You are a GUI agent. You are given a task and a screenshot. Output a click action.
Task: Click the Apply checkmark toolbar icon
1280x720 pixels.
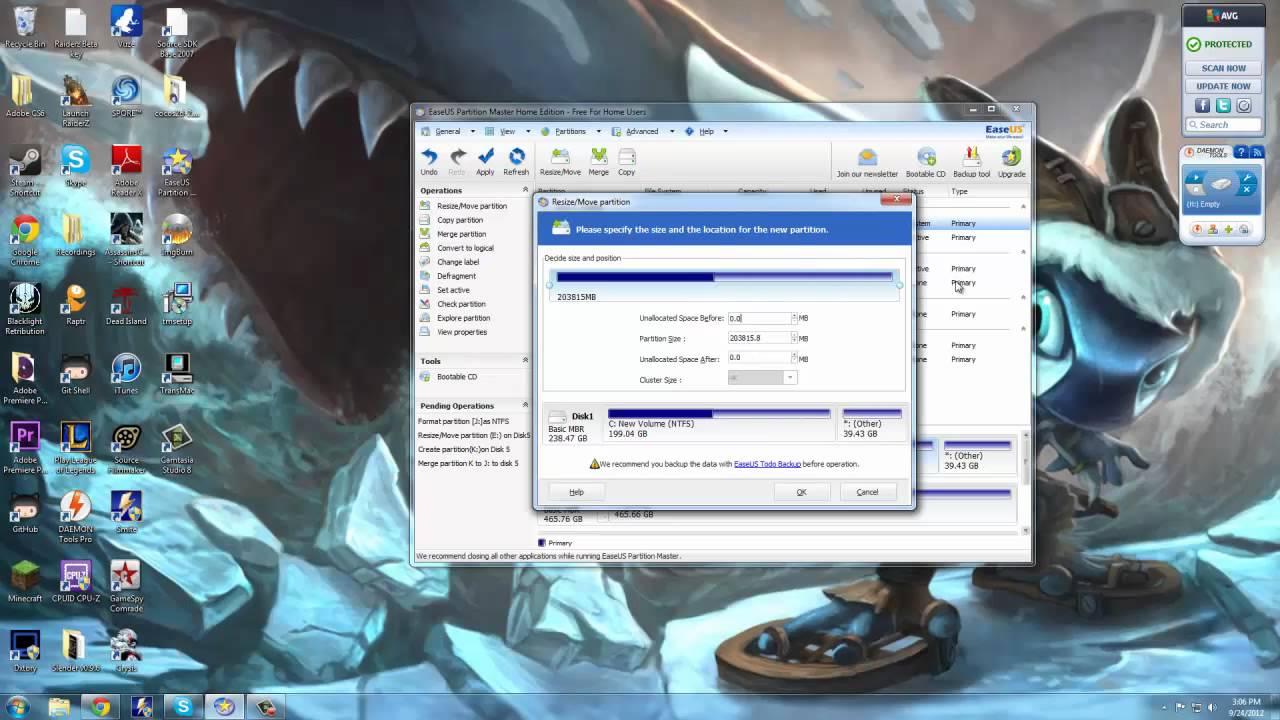coord(485,161)
